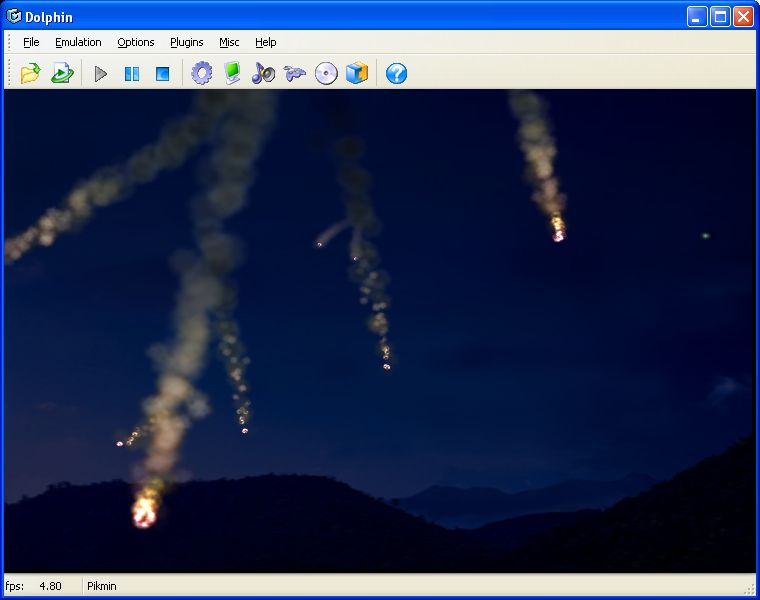The width and height of the screenshot is (760, 600).
Task: Open controller pad settings icon
Action: [x=295, y=74]
